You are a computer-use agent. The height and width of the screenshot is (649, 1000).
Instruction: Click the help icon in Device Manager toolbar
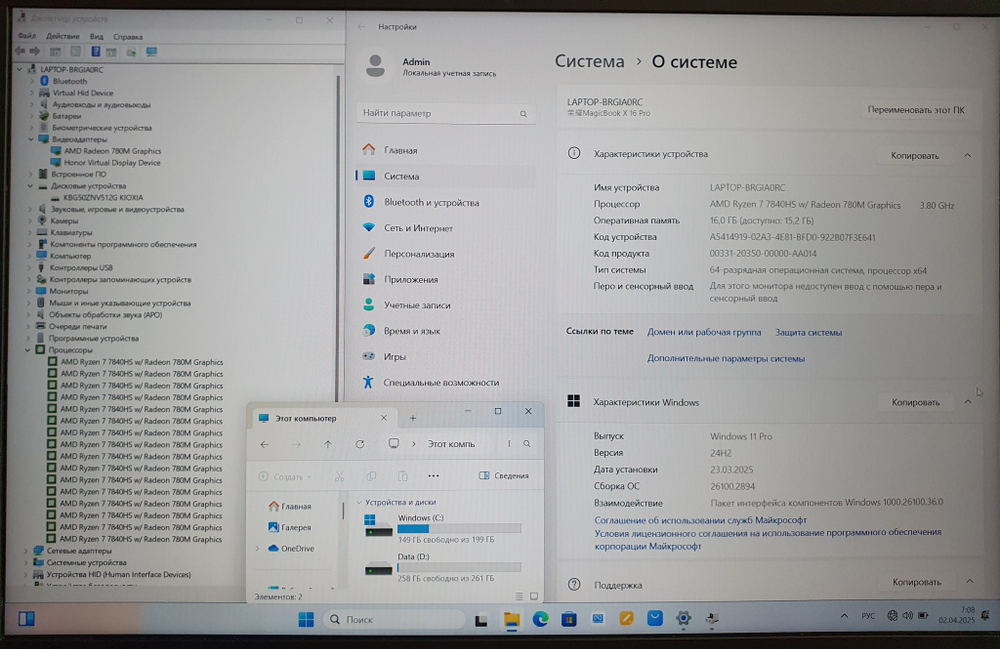point(96,51)
